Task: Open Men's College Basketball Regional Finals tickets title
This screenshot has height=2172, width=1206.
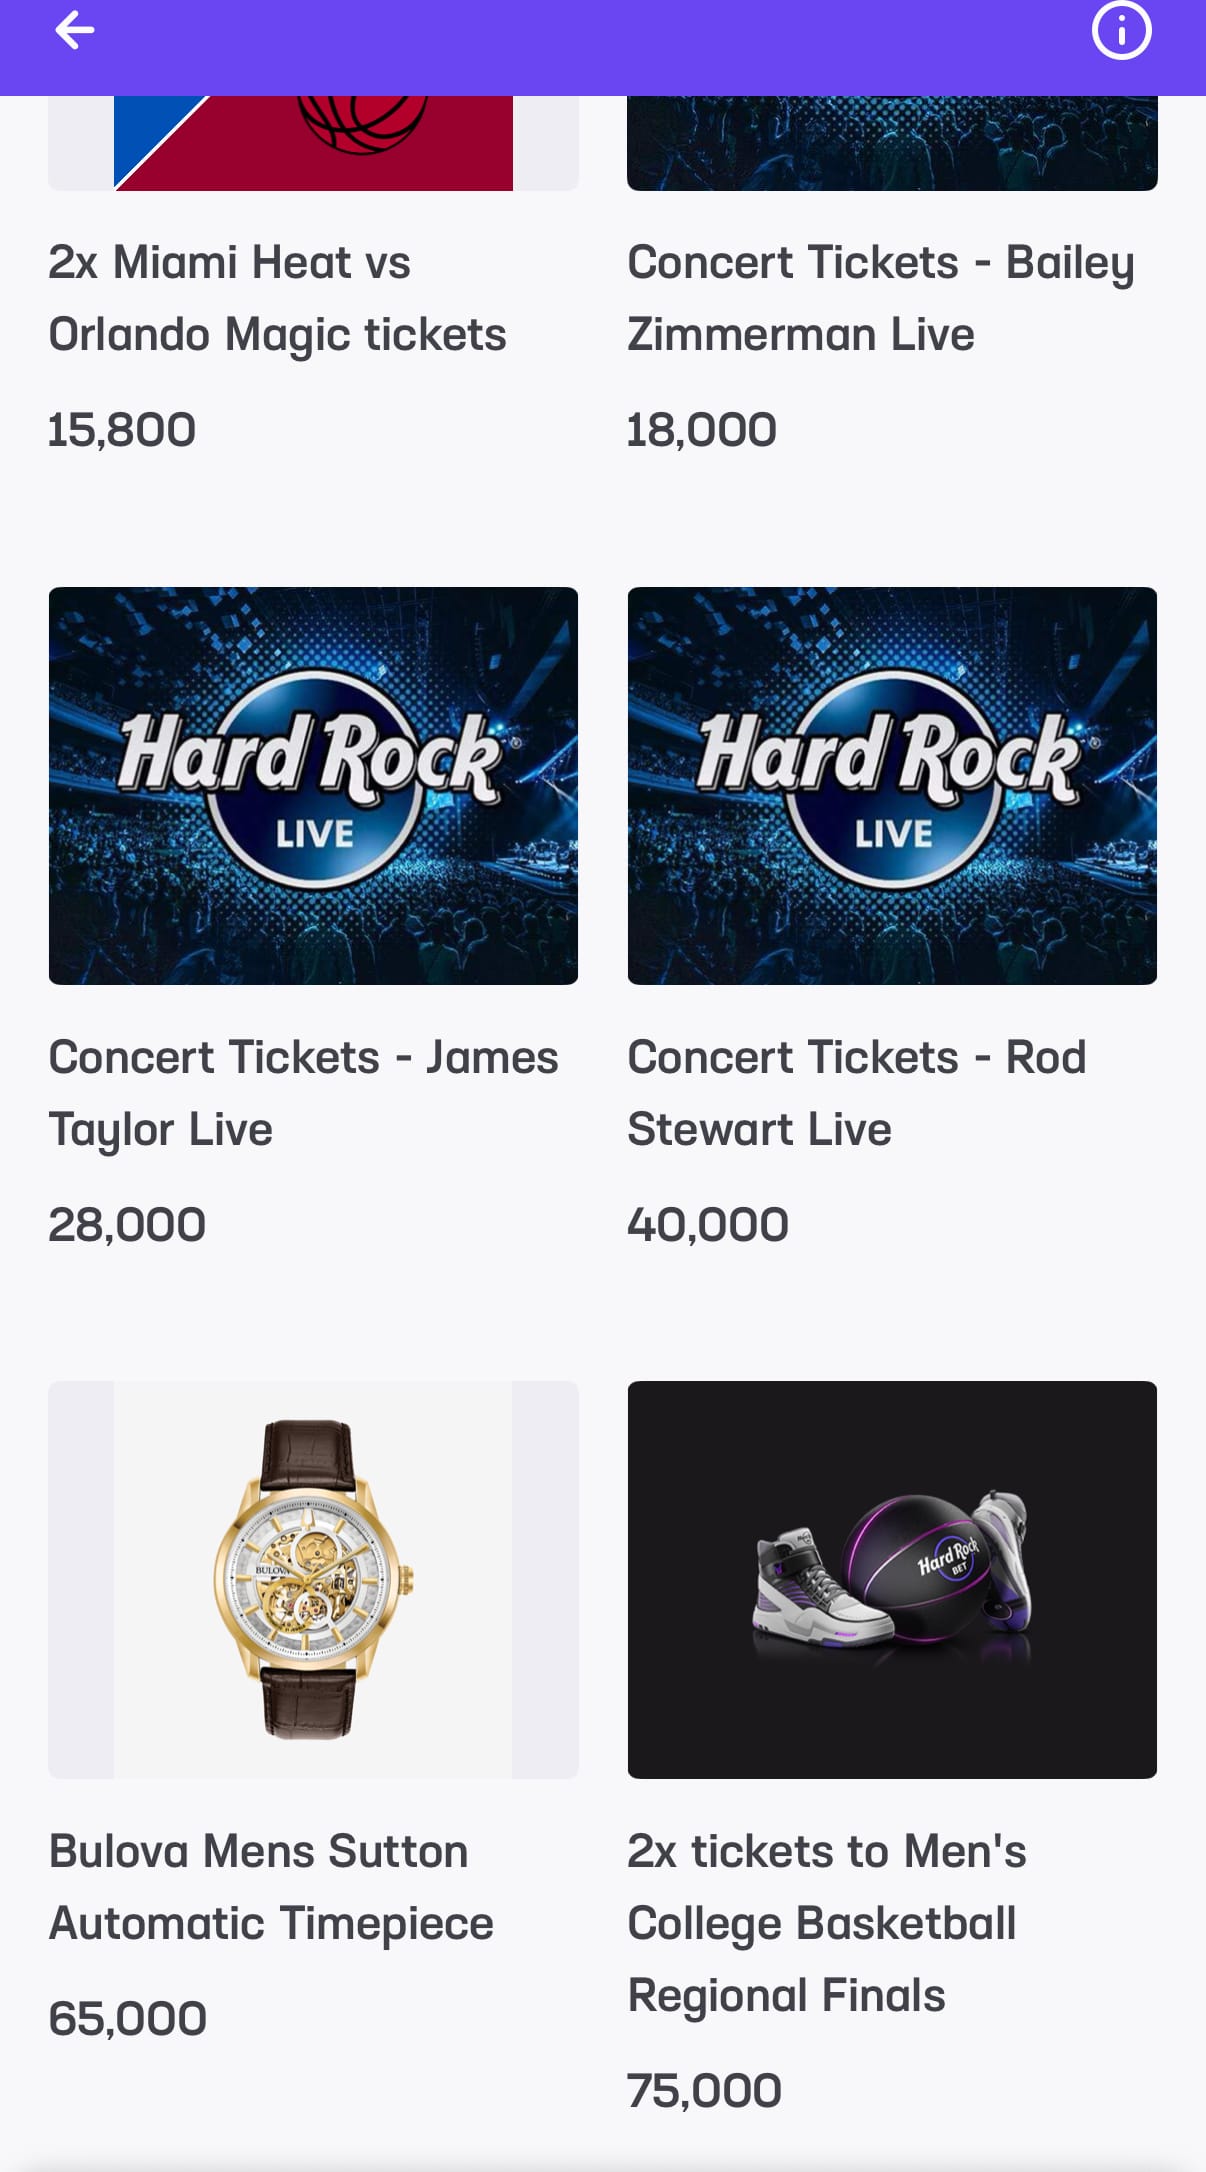Action: (826, 1923)
